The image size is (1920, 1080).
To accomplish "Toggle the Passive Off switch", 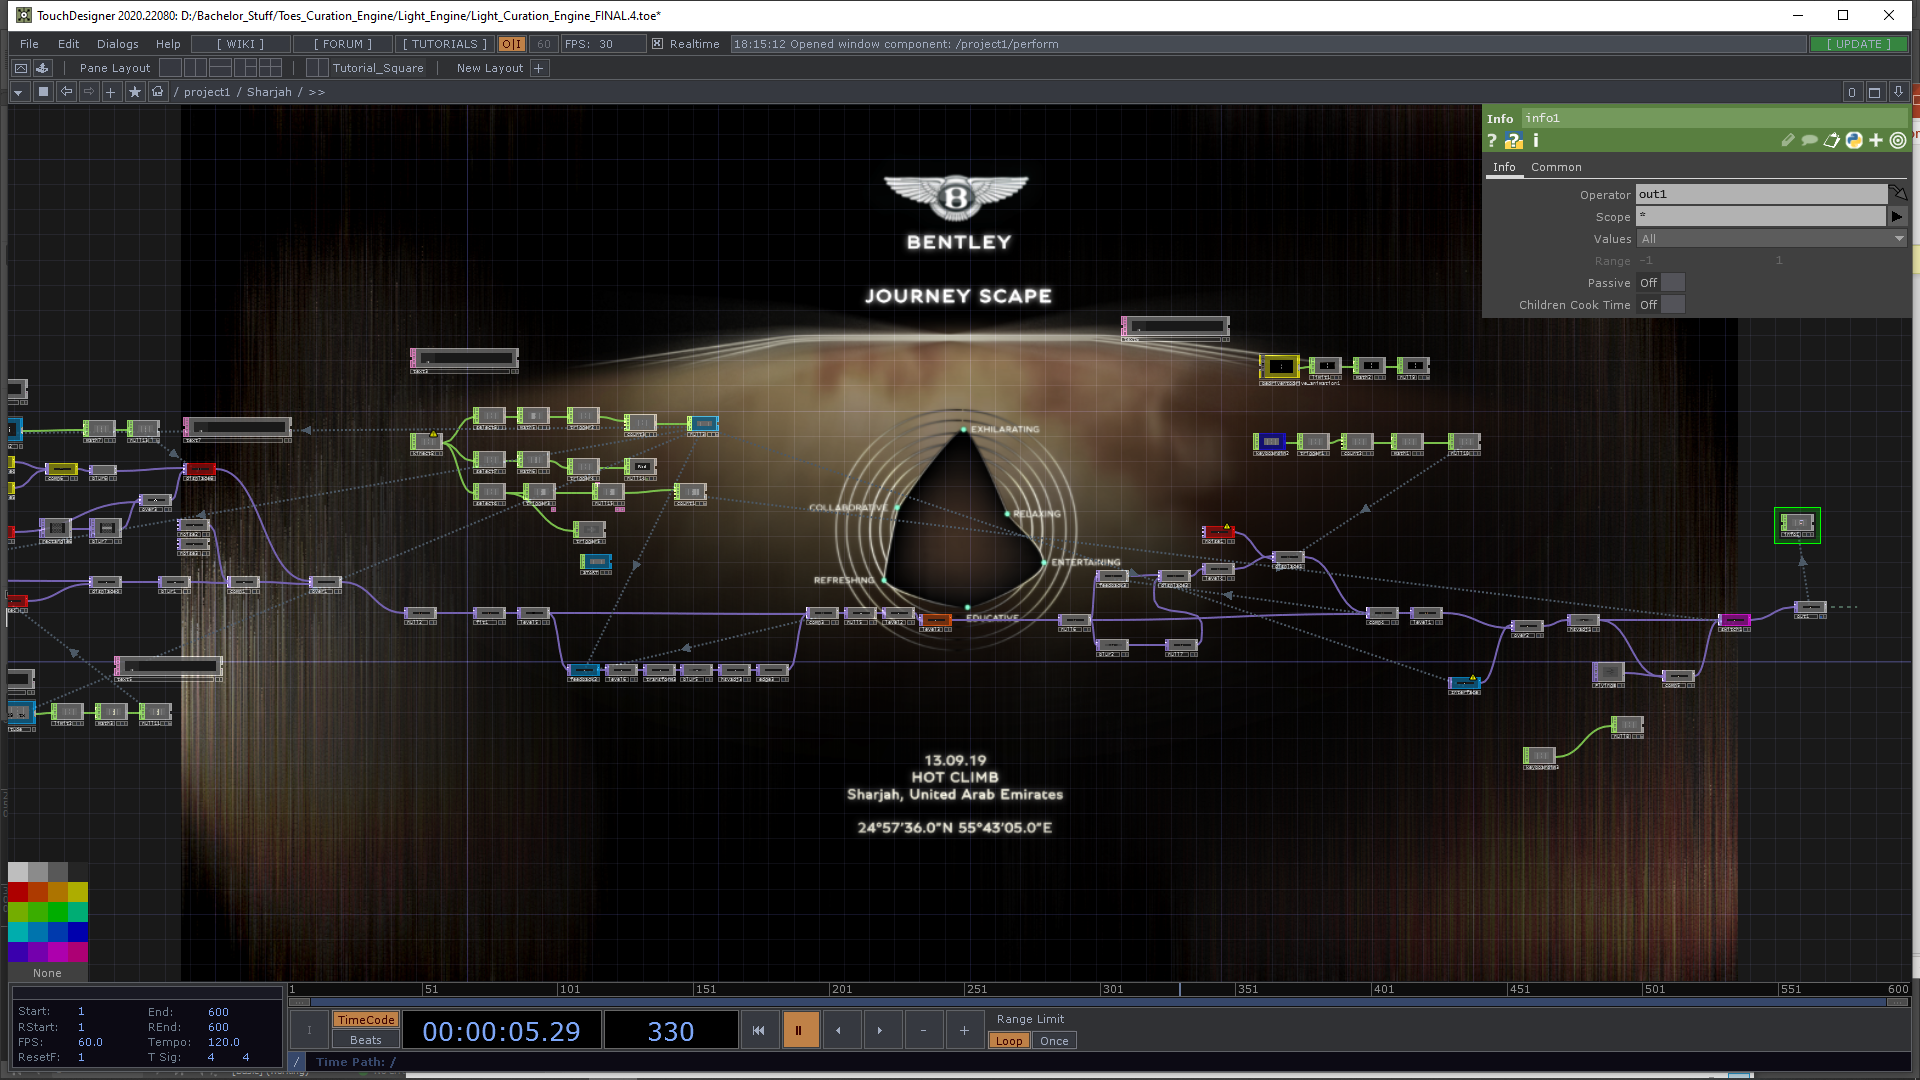I will coord(1661,283).
